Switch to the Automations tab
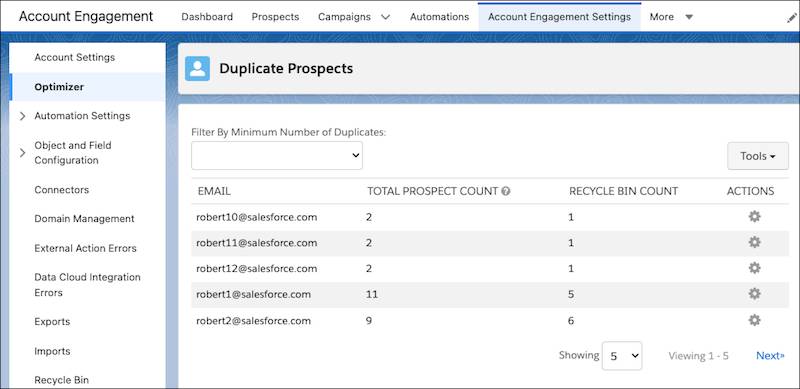 (439, 17)
